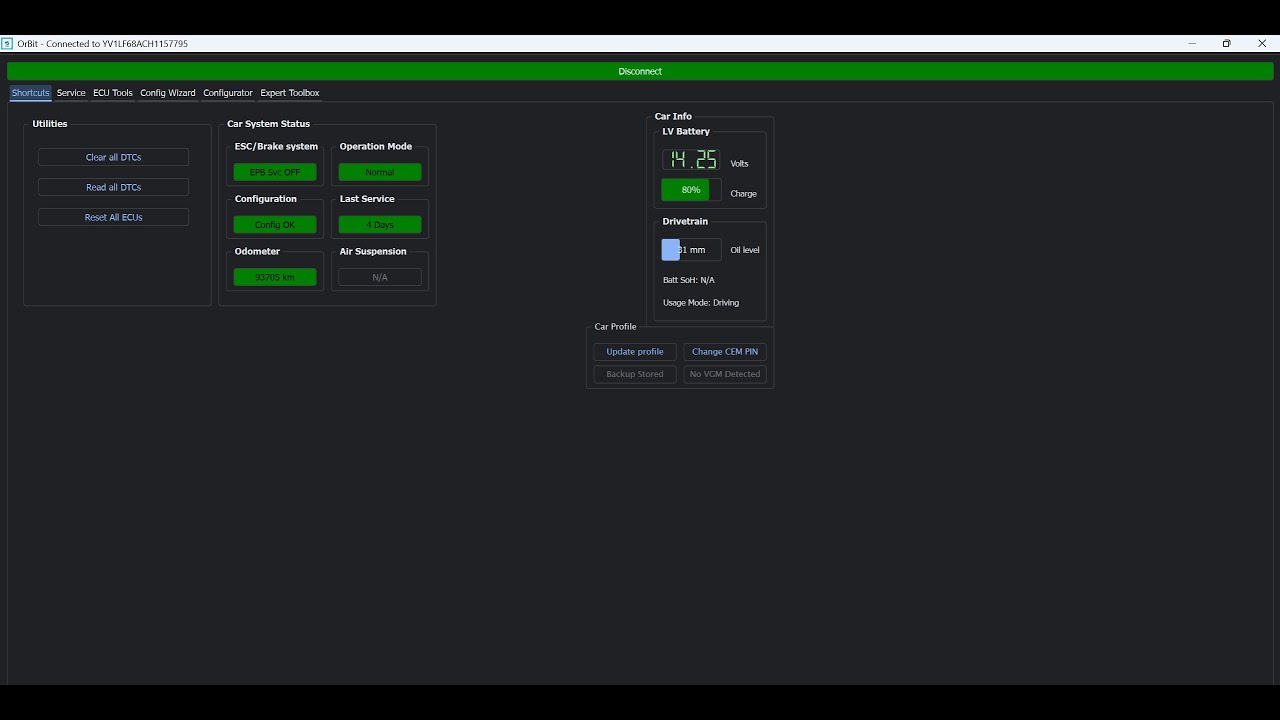Click the 14.25 volts digital display
This screenshot has width=1280, height=720.
pos(692,160)
